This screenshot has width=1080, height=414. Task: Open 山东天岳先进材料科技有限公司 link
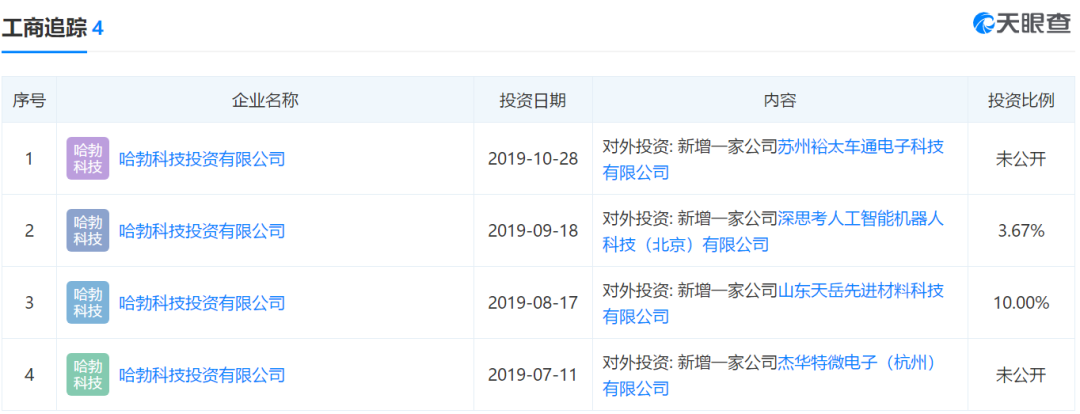773,302
